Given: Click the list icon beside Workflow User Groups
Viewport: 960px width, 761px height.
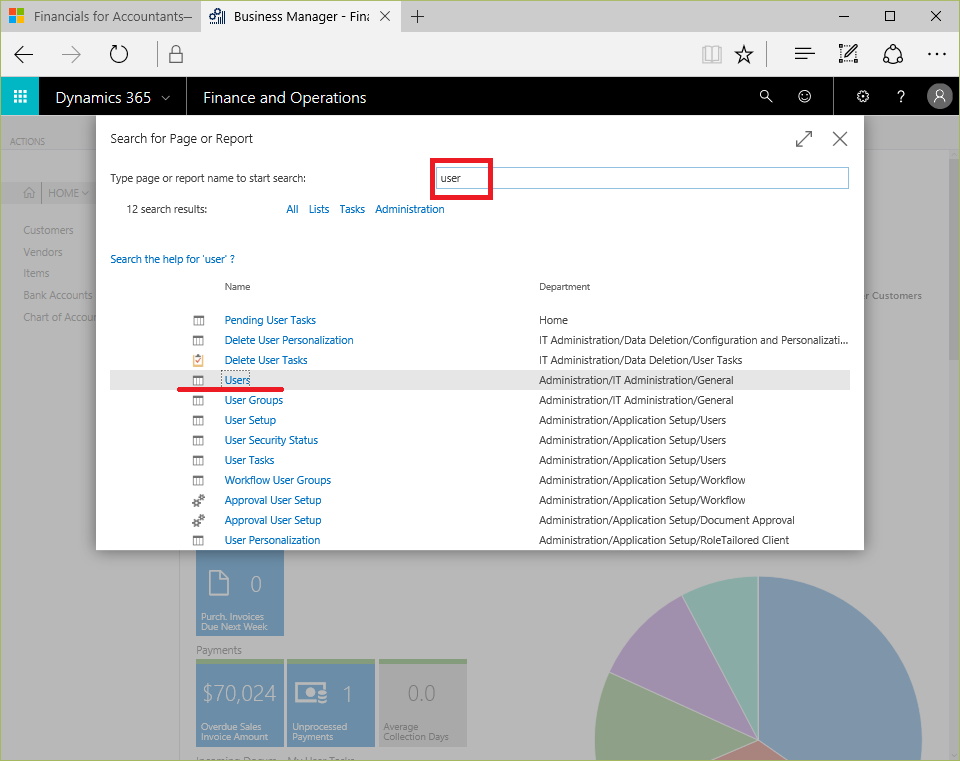Looking at the screenshot, I should [198, 481].
